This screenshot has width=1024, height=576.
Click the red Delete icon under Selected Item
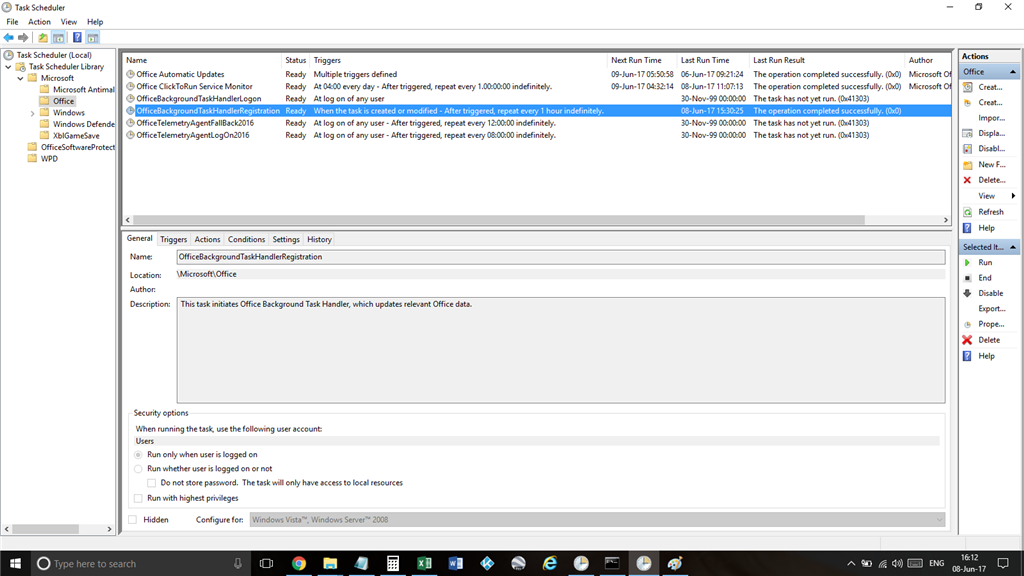(x=967, y=340)
